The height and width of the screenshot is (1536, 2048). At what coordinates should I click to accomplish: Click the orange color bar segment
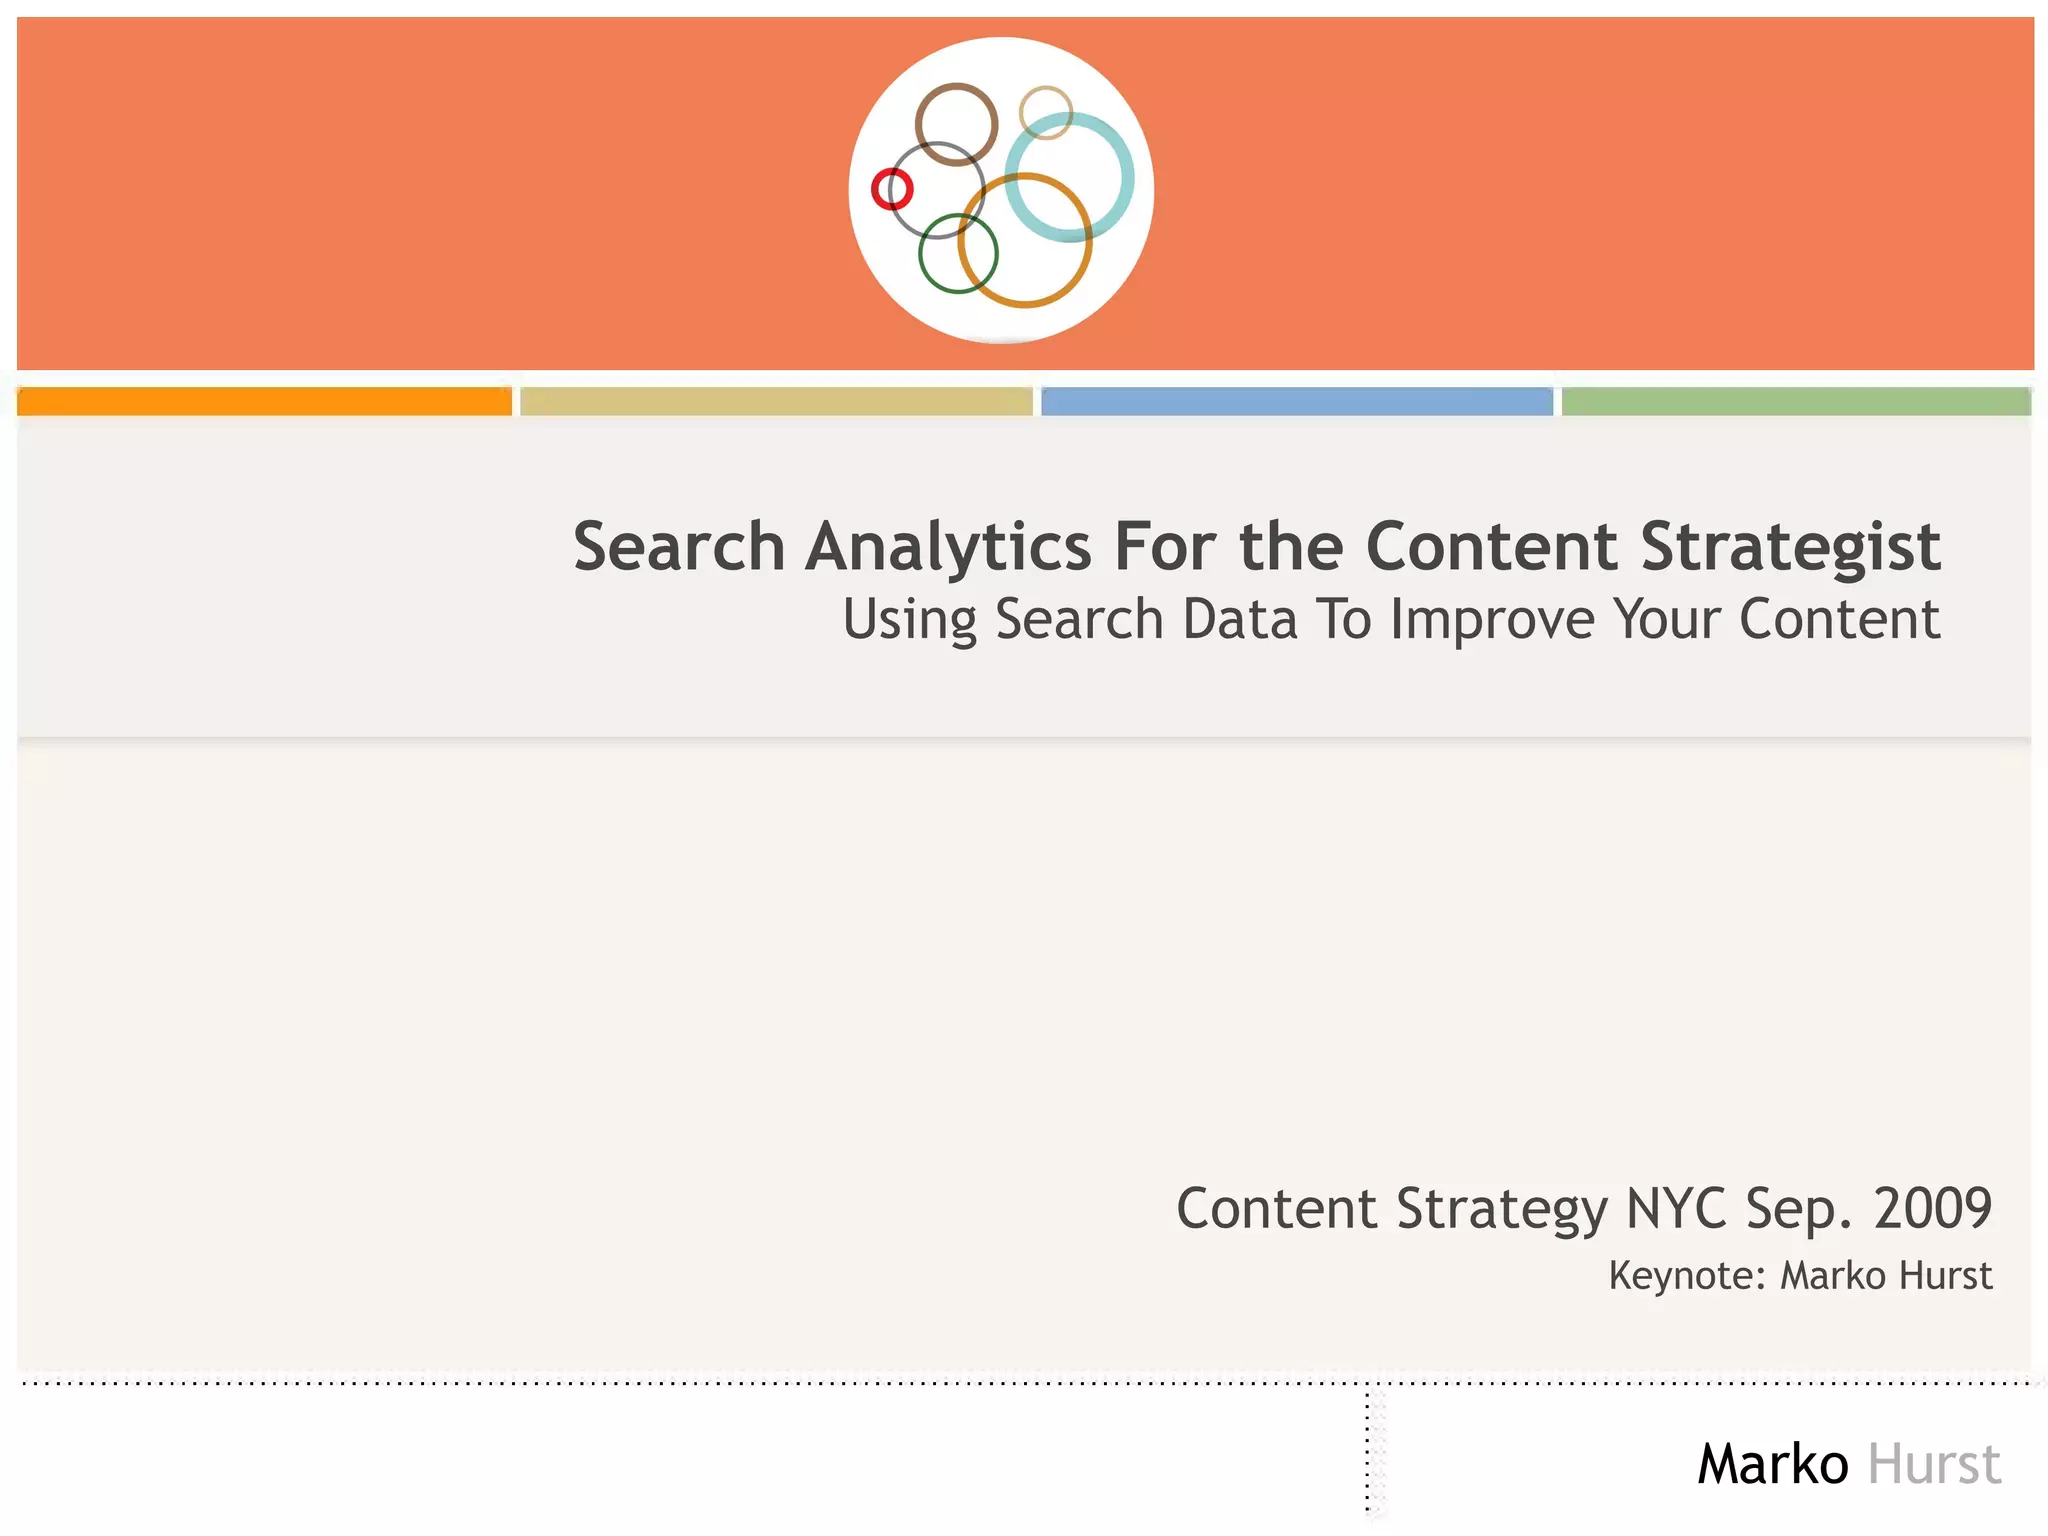[x=264, y=401]
